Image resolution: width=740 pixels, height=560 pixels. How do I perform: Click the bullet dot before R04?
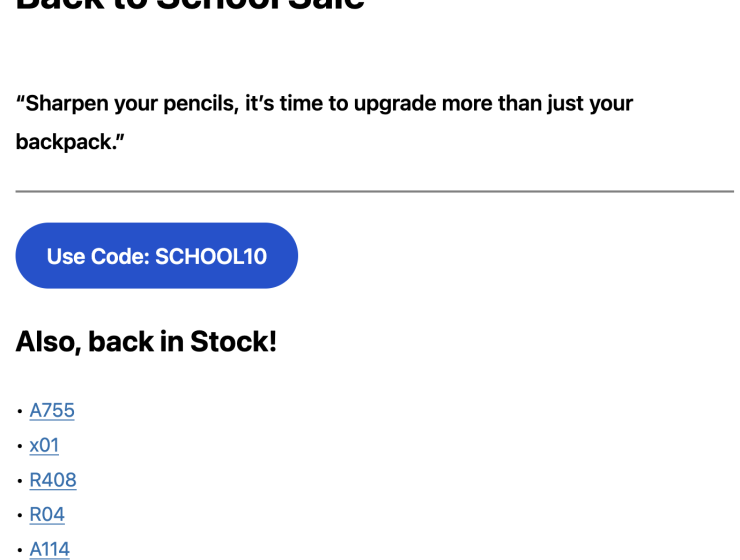[20, 515]
